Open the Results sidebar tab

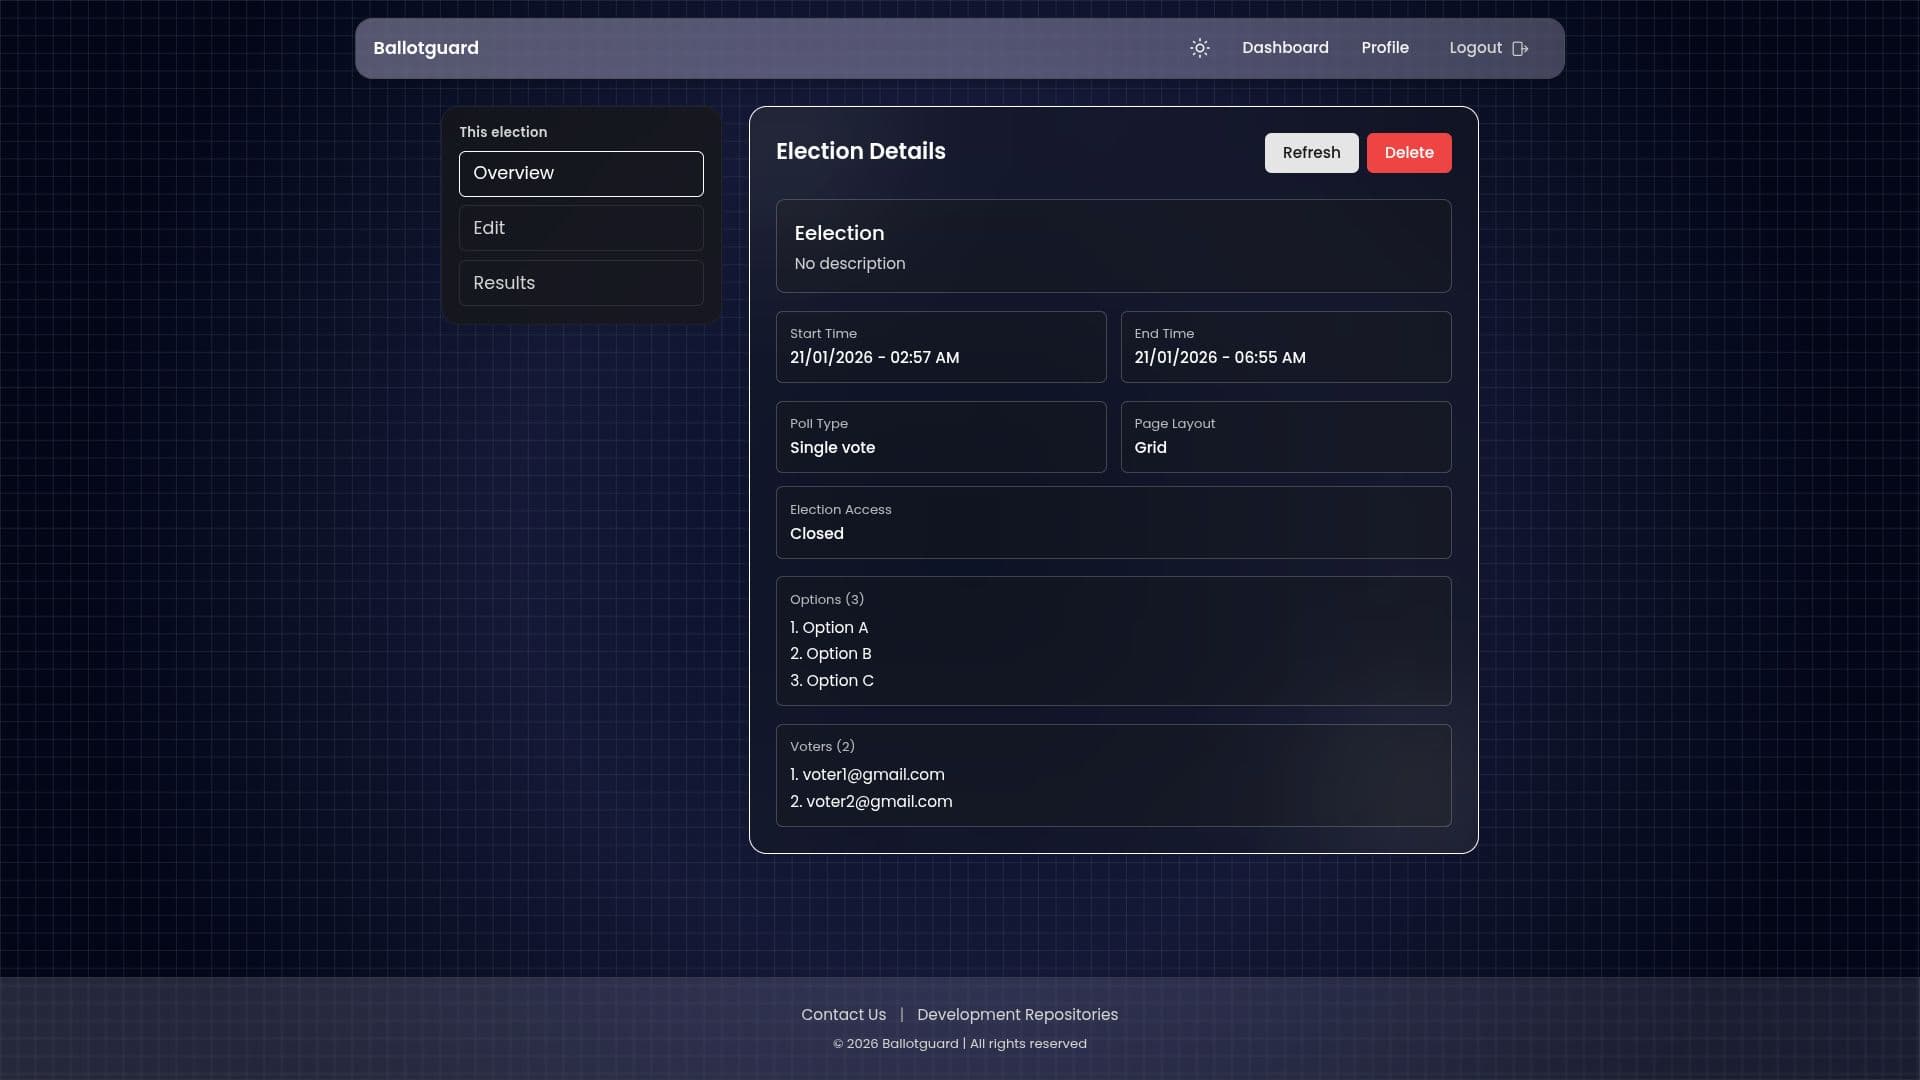click(x=580, y=283)
